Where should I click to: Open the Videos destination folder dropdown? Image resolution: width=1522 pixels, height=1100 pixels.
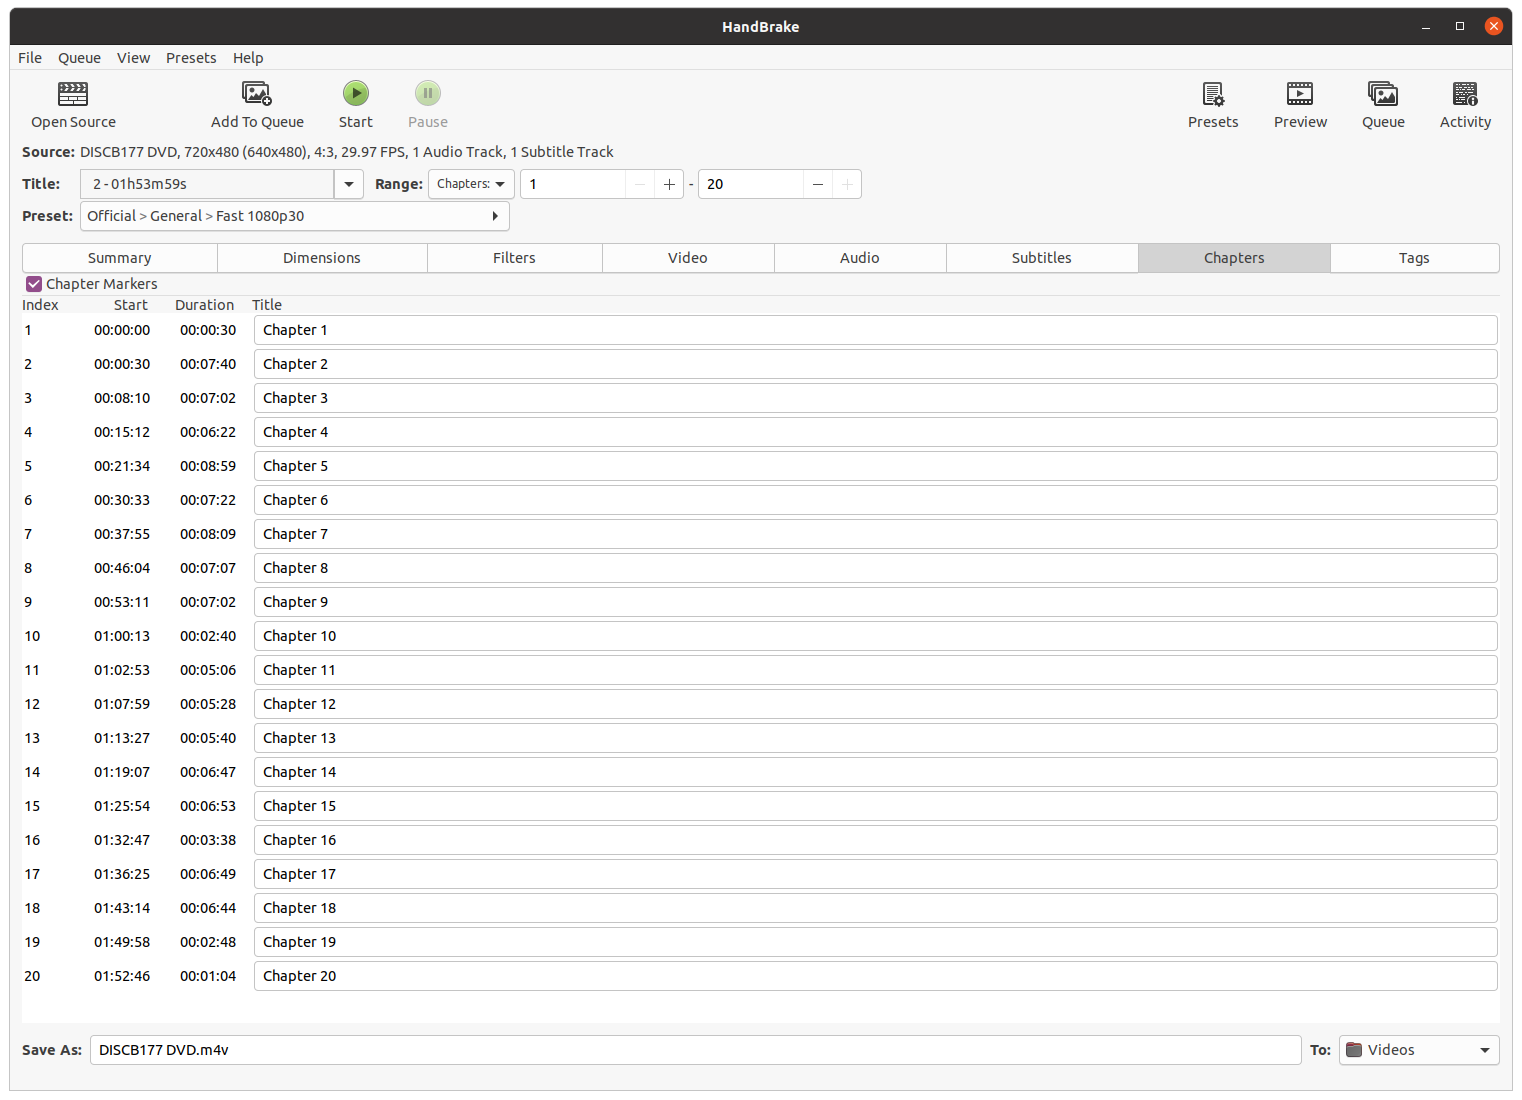[x=1418, y=1049]
